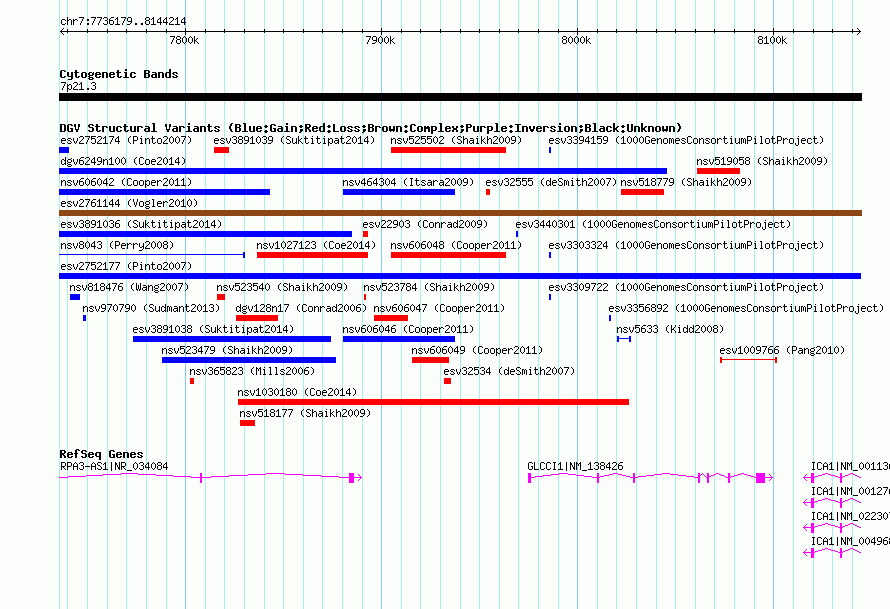Click the nsv970790 (Sudmant2013) label

coord(151,308)
